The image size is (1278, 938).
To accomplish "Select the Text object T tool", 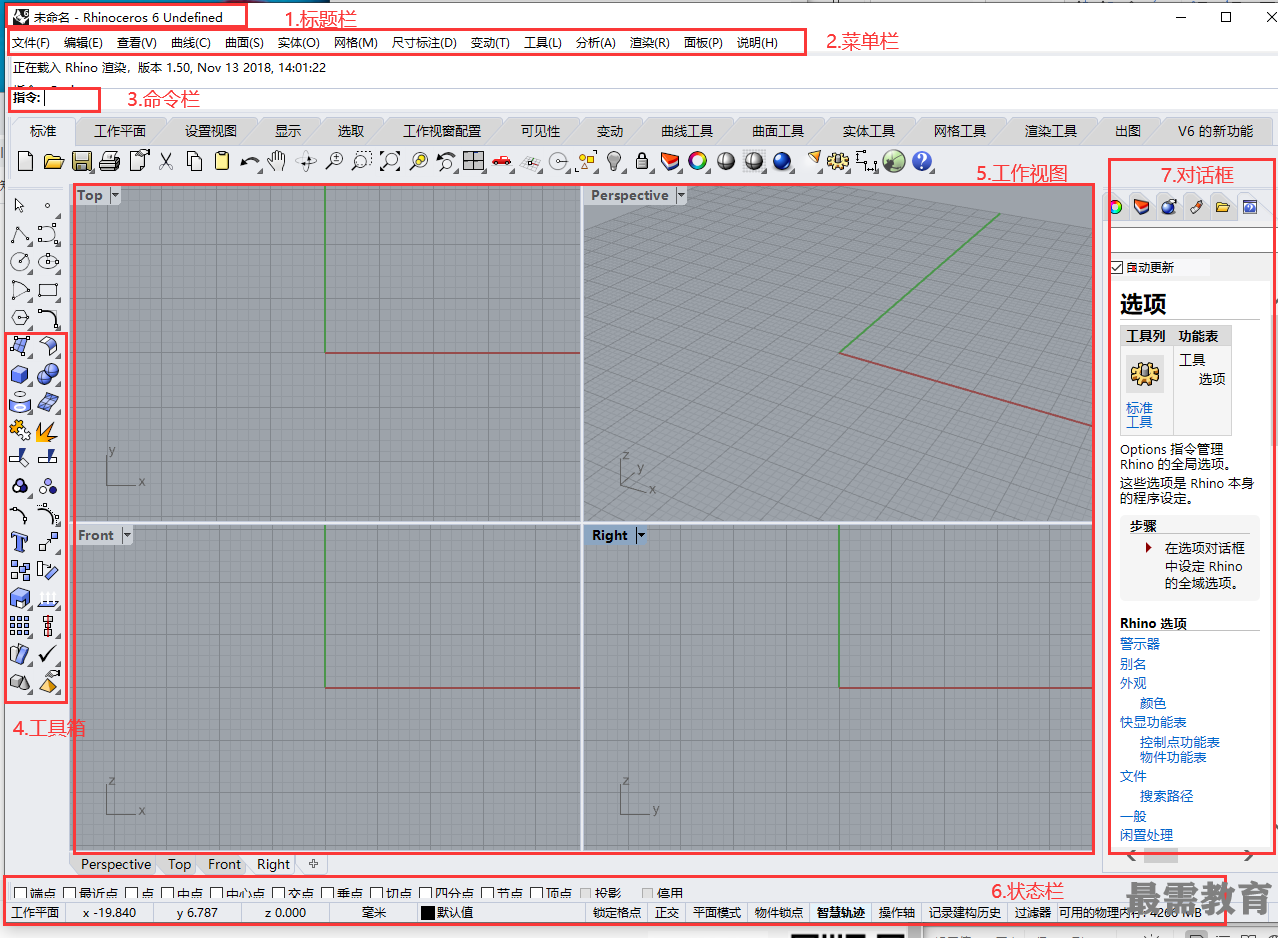I will pyautogui.click(x=19, y=542).
